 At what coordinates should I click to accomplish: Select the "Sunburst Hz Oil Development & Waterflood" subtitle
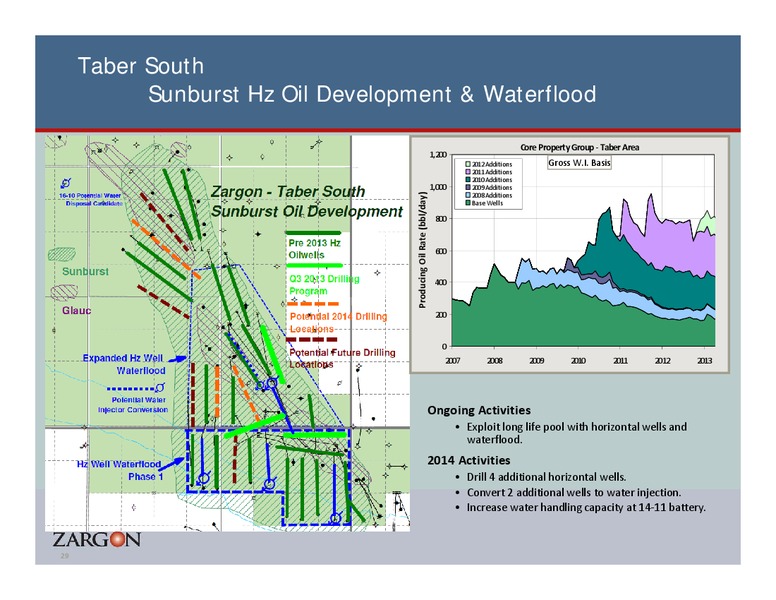(x=372, y=94)
